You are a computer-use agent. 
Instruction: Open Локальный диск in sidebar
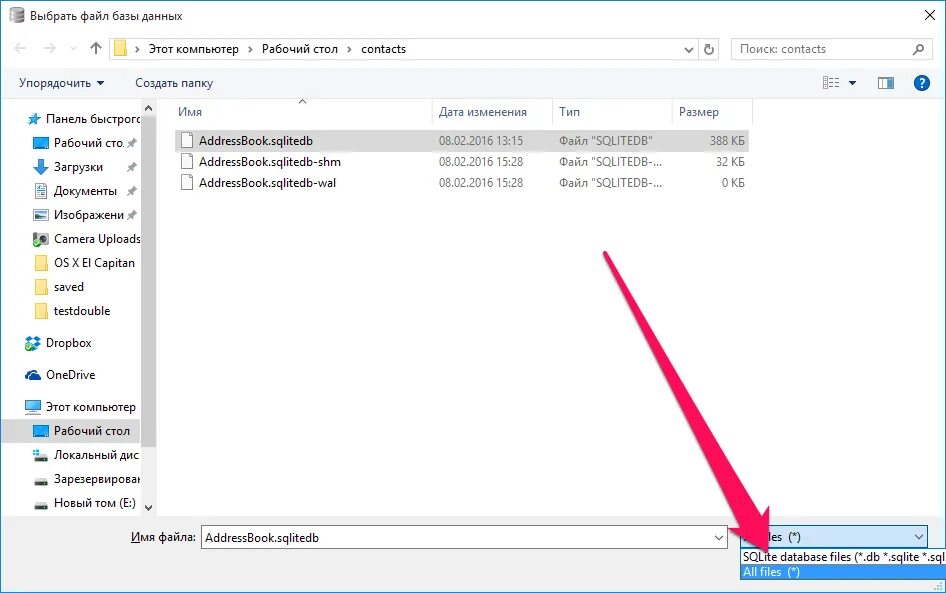point(86,455)
